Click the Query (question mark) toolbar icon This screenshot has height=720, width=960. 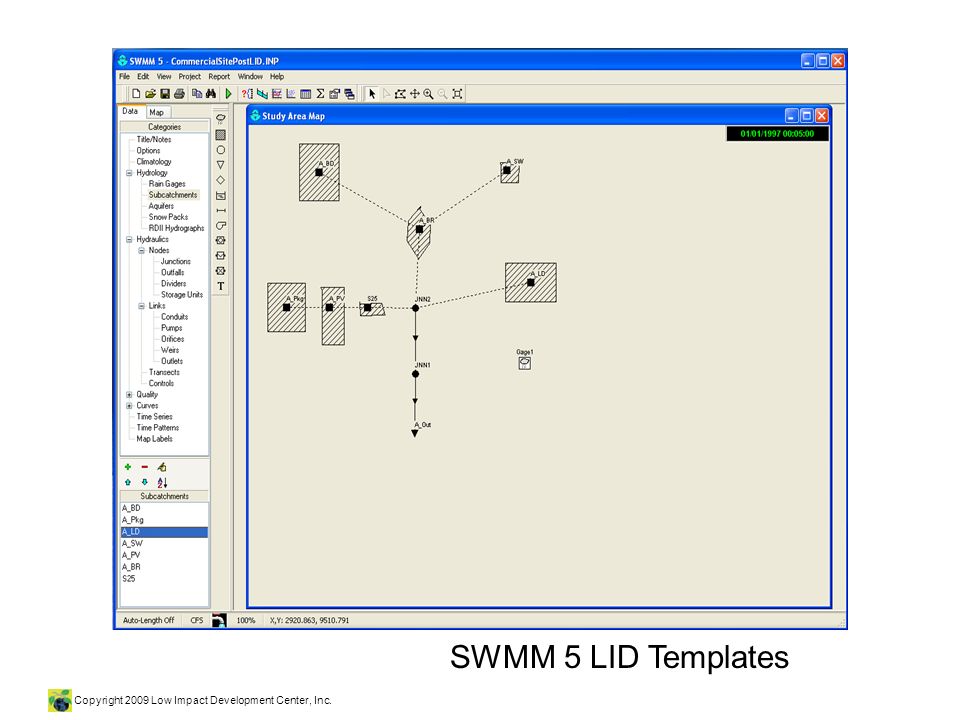247,94
